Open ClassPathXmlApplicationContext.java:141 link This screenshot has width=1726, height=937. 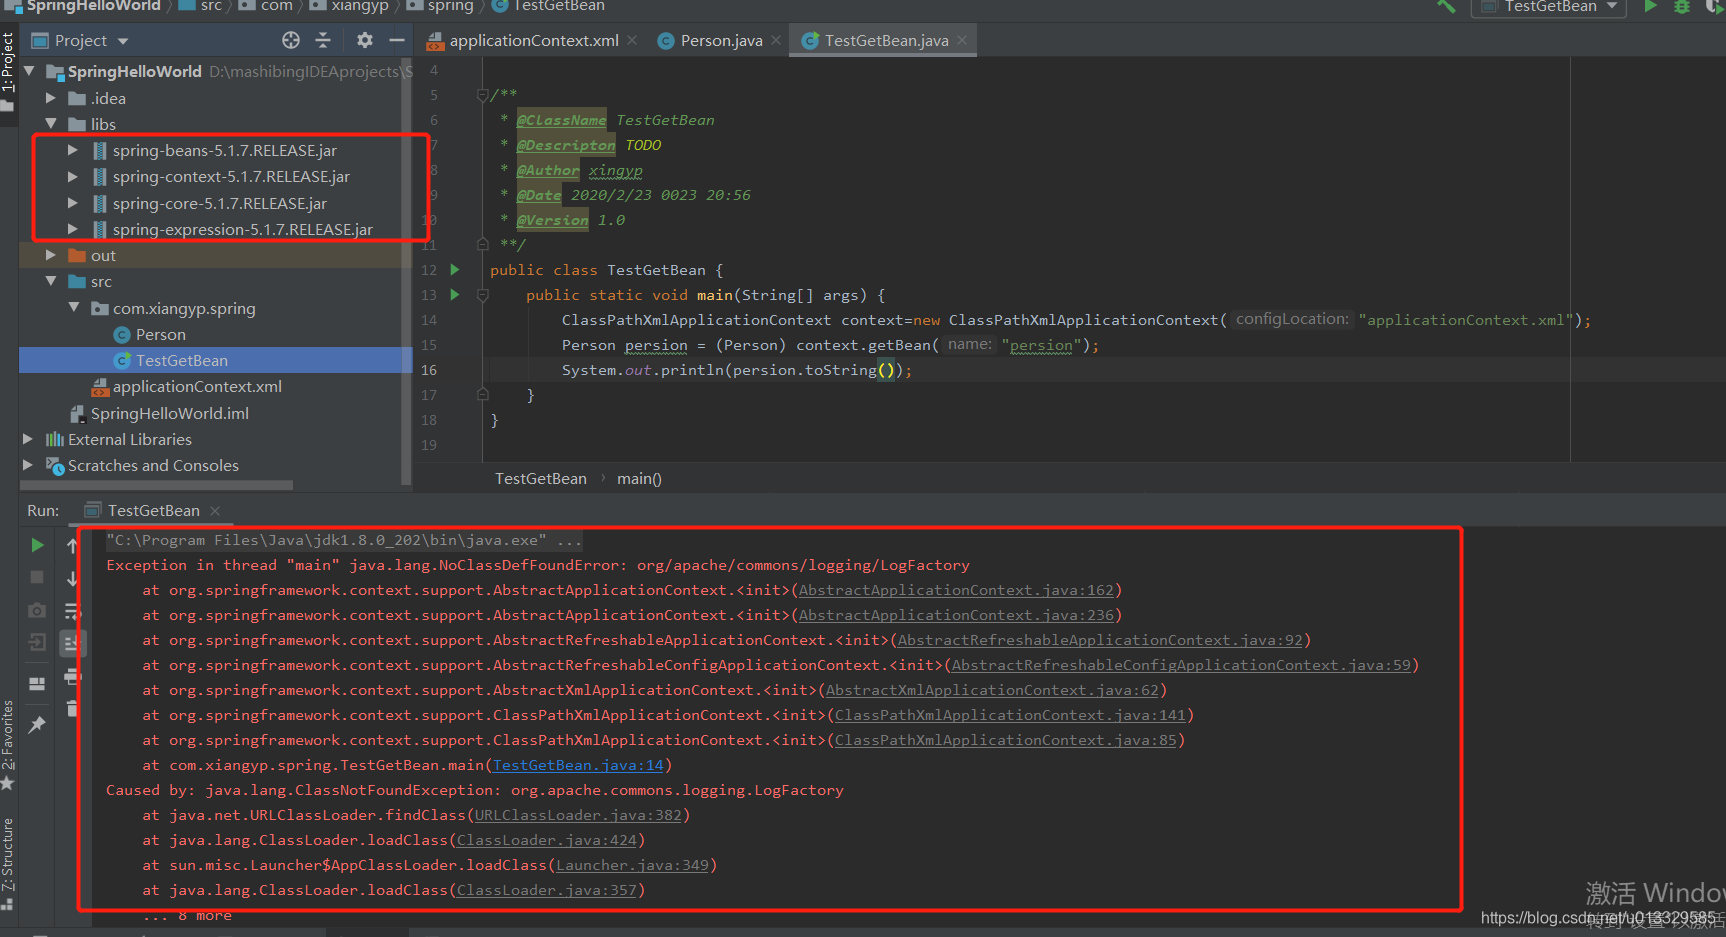tap(1010, 715)
